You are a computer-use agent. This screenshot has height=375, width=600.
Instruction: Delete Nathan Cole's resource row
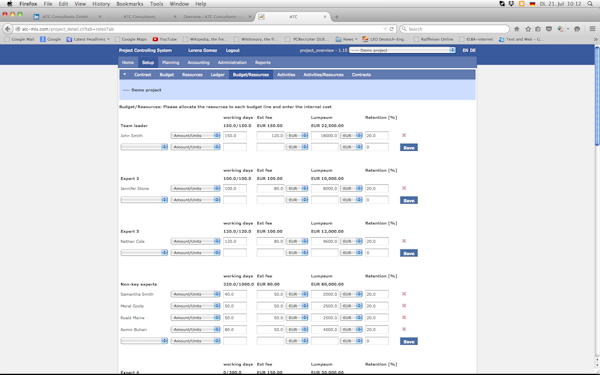tap(404, 241)
